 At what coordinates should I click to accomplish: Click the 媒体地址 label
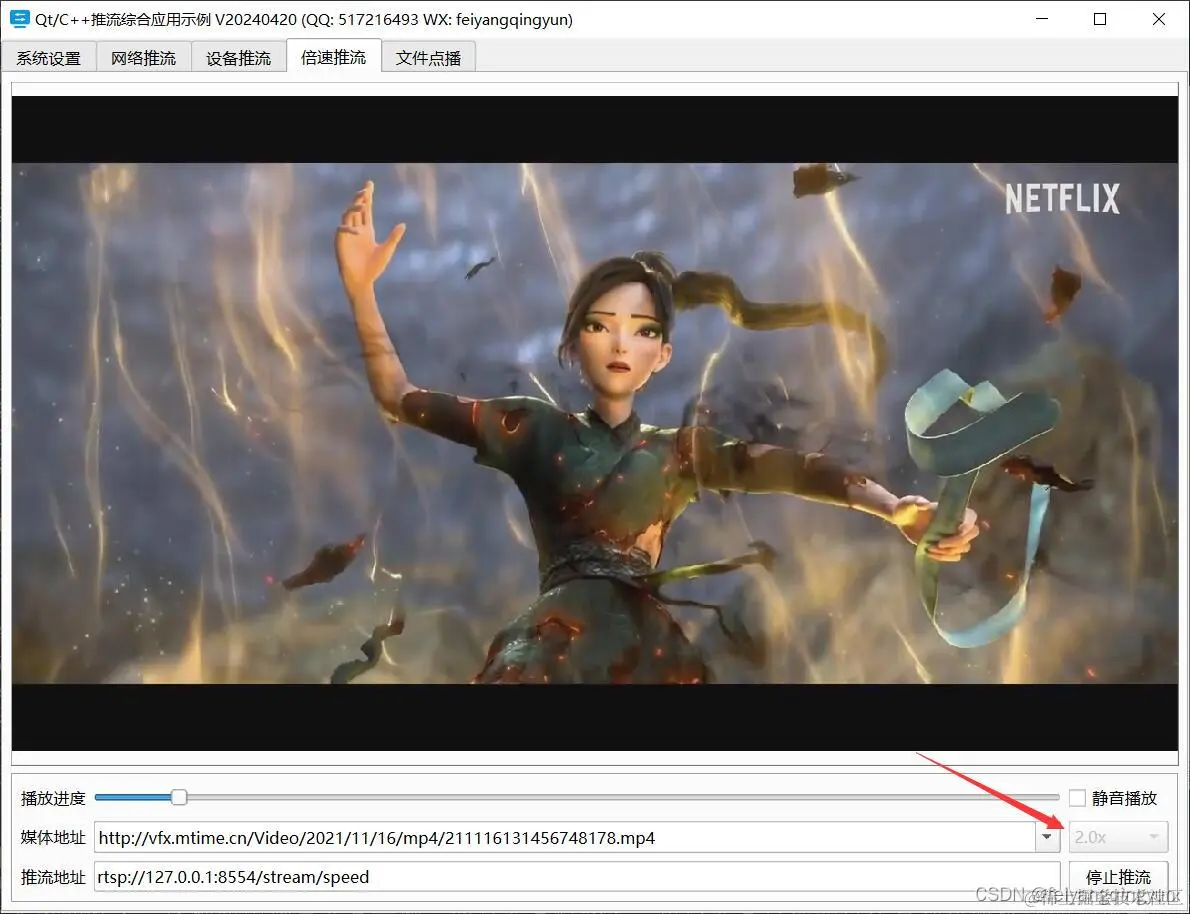(53, 837)
